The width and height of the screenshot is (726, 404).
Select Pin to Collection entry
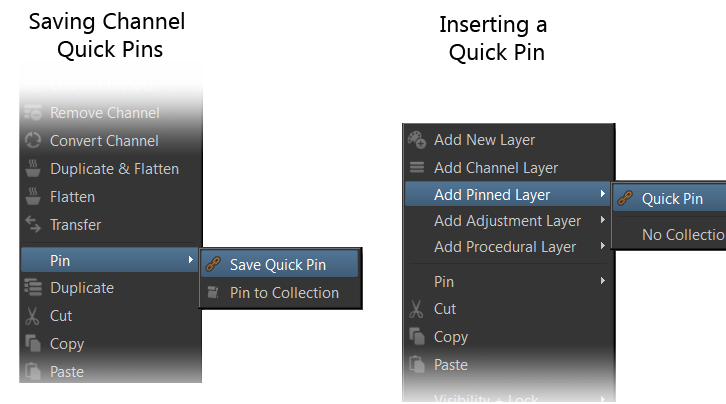[x=284, y=293]
